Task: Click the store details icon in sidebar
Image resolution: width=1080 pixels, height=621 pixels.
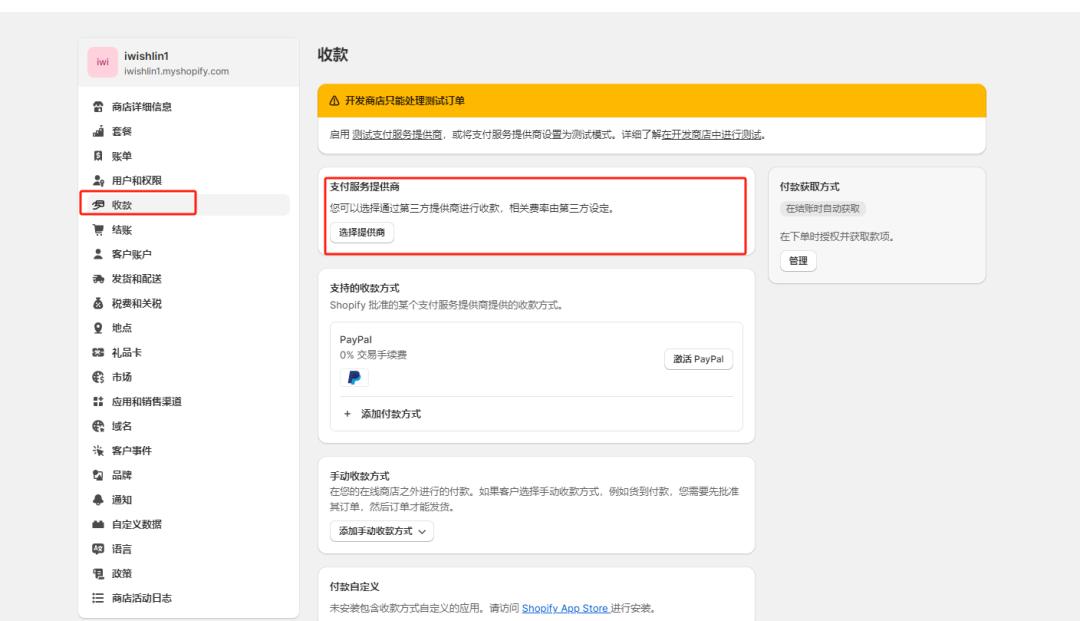Action: [98, 107]
